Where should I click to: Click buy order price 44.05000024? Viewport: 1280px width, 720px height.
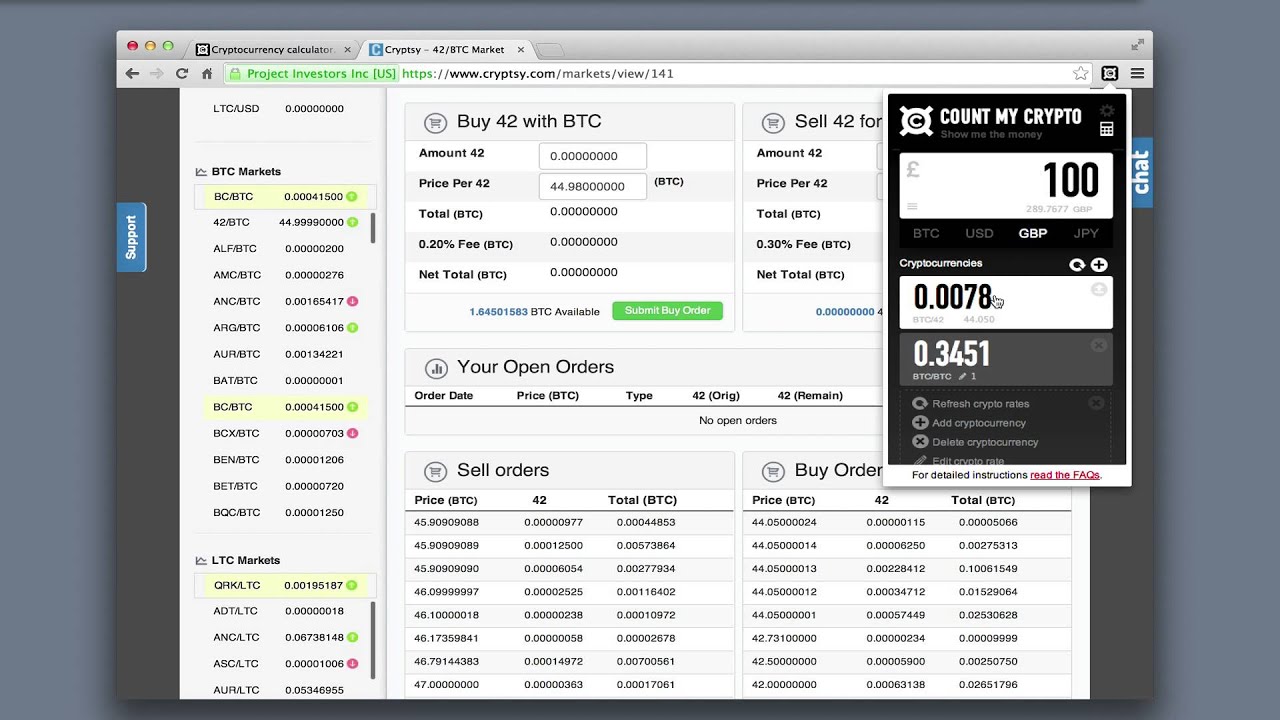(784, 523)
